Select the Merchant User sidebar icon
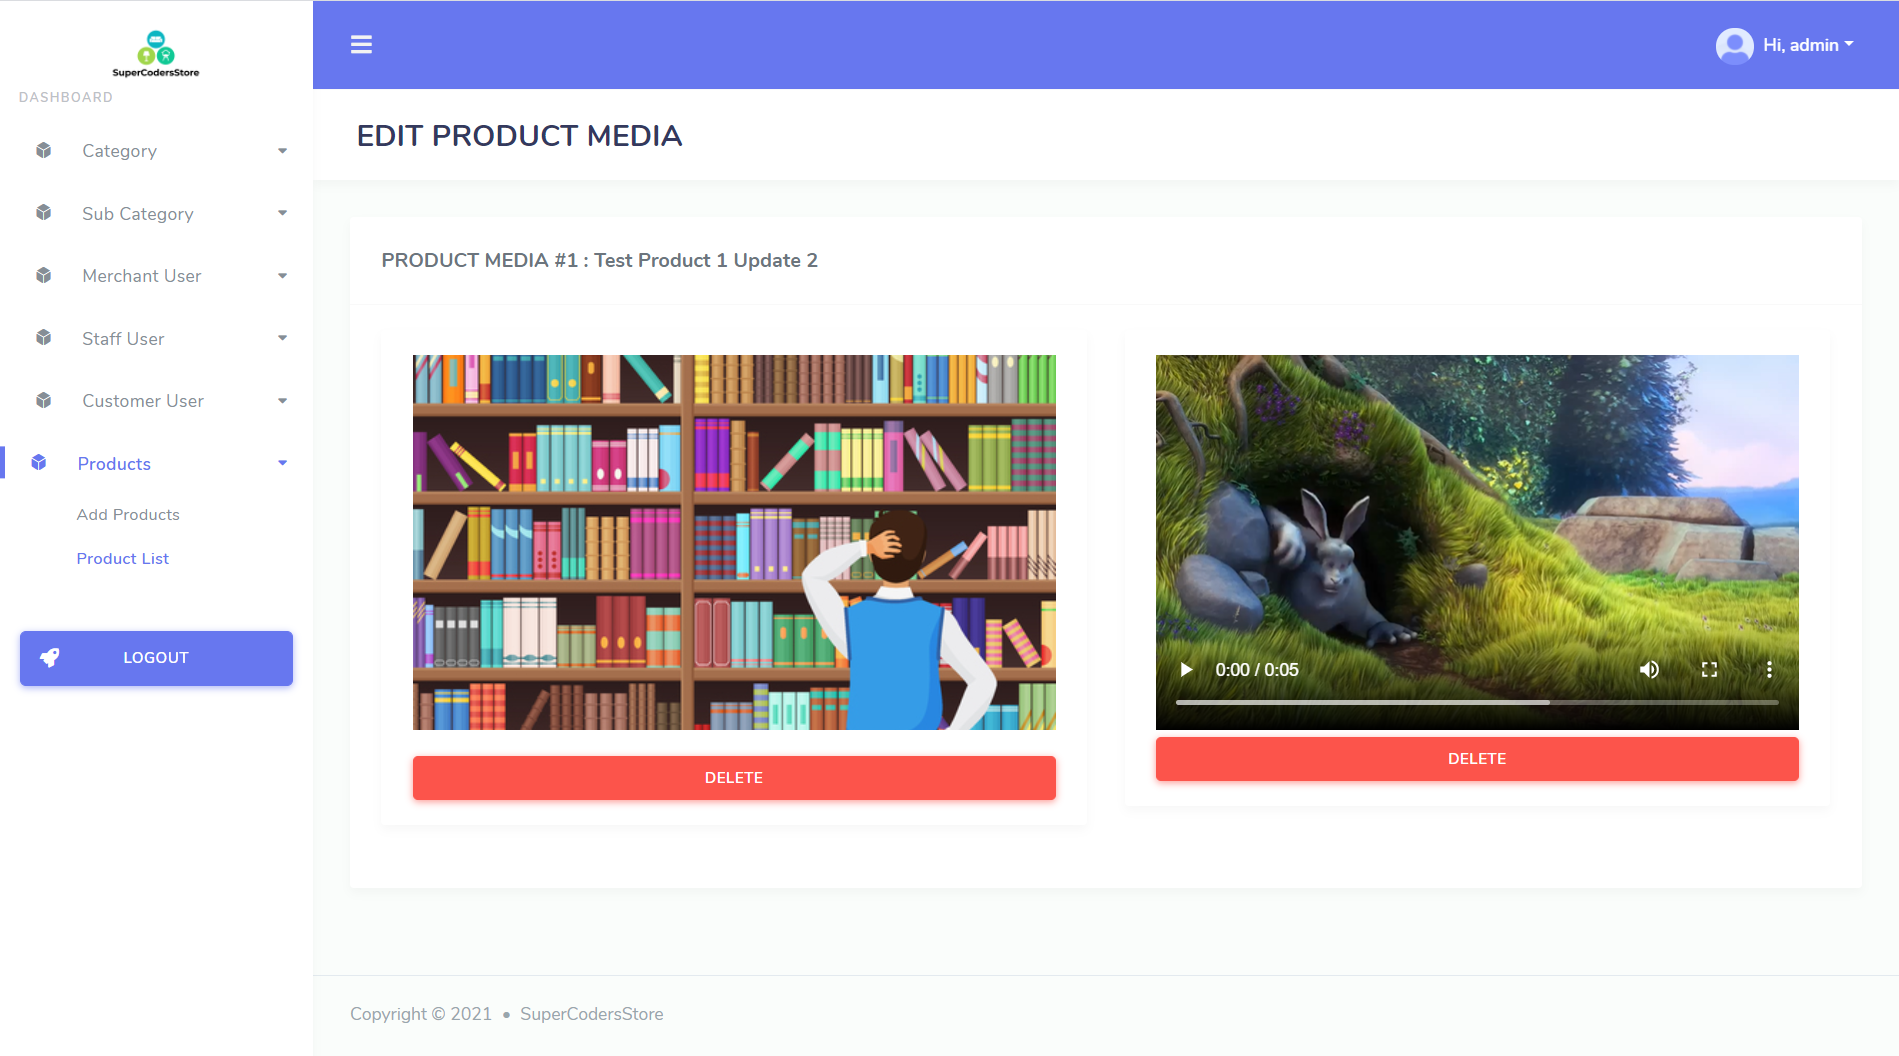The image size is (1899, 1056). [43, 274]
